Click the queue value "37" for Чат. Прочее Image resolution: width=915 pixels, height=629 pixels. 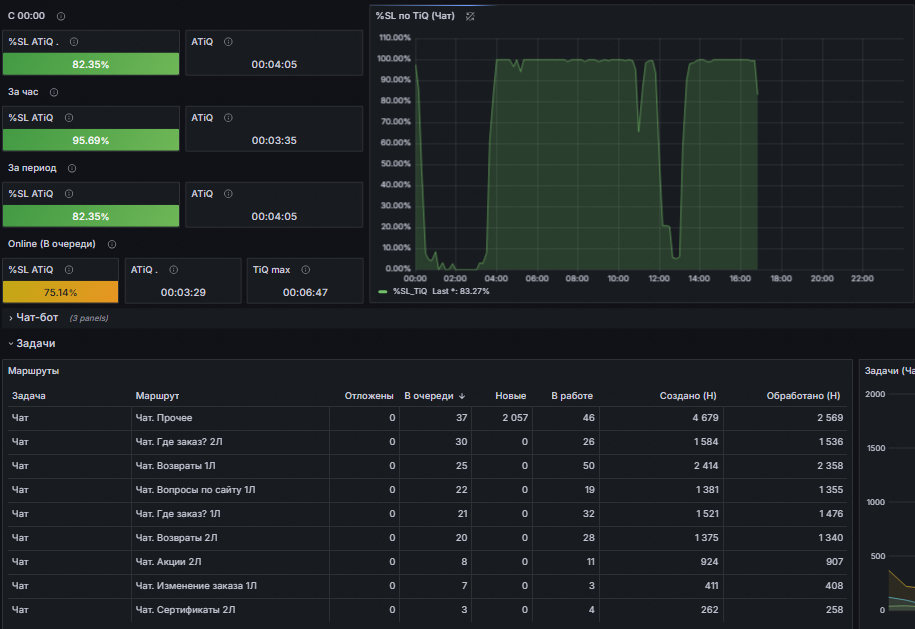[x=462, y=418]
